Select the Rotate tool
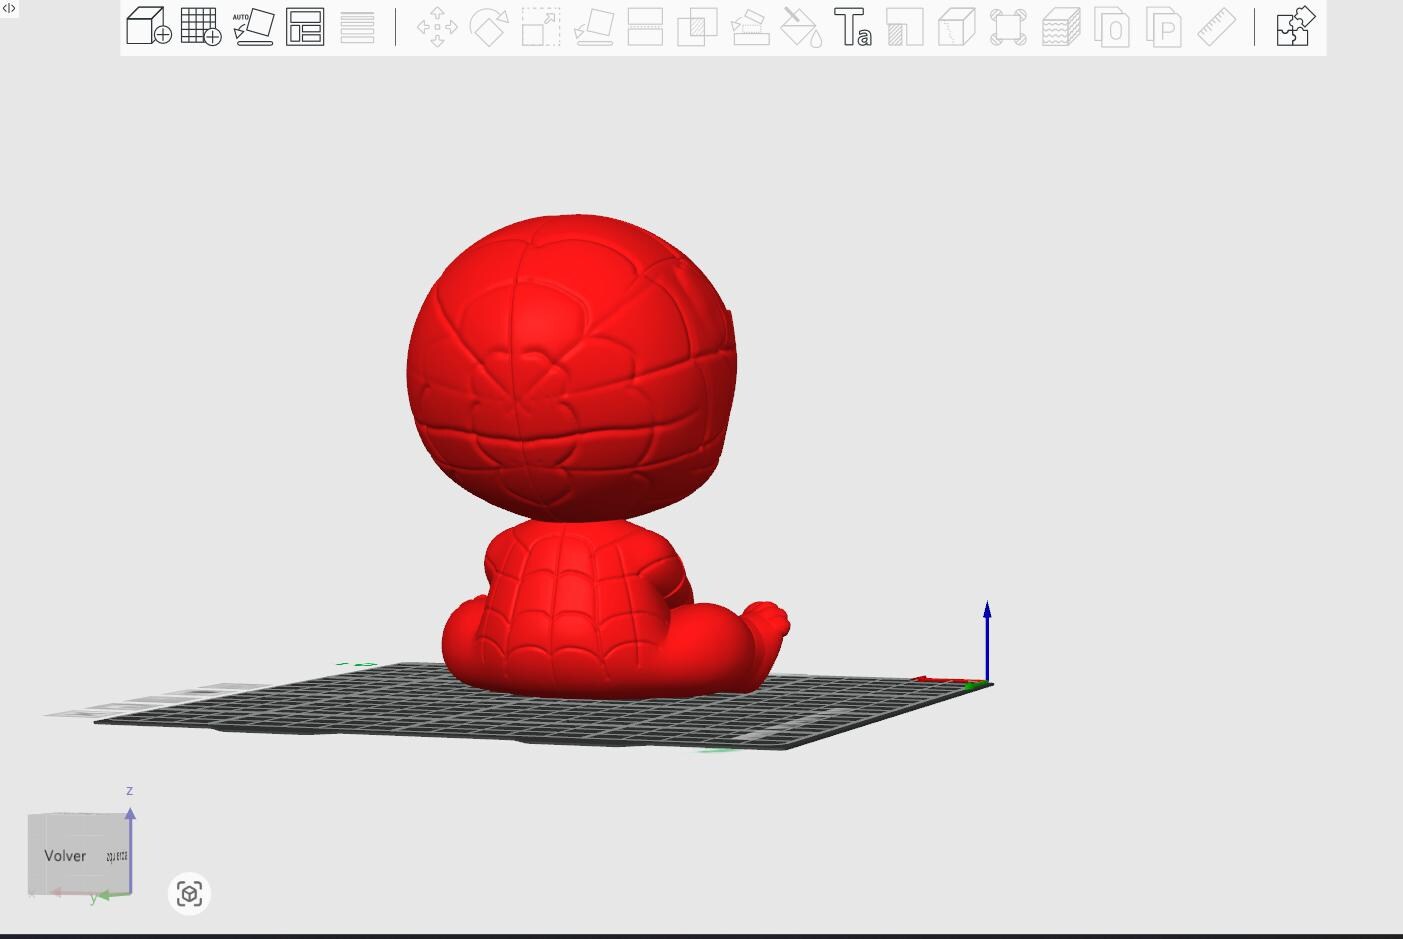The height and width of the screenshot is (939, 1403). point(489,27)
